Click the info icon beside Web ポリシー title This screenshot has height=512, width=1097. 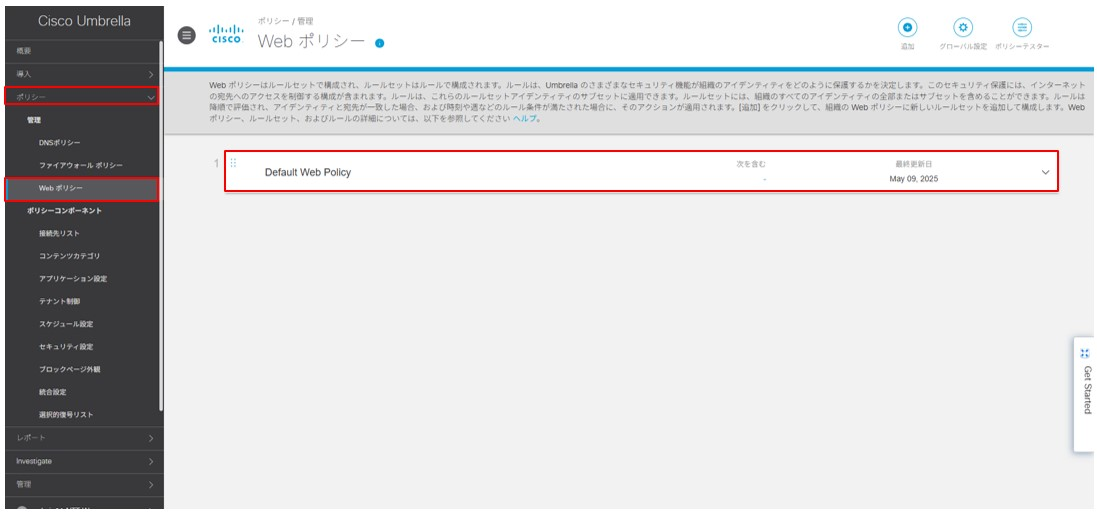(x=379, y=43)
